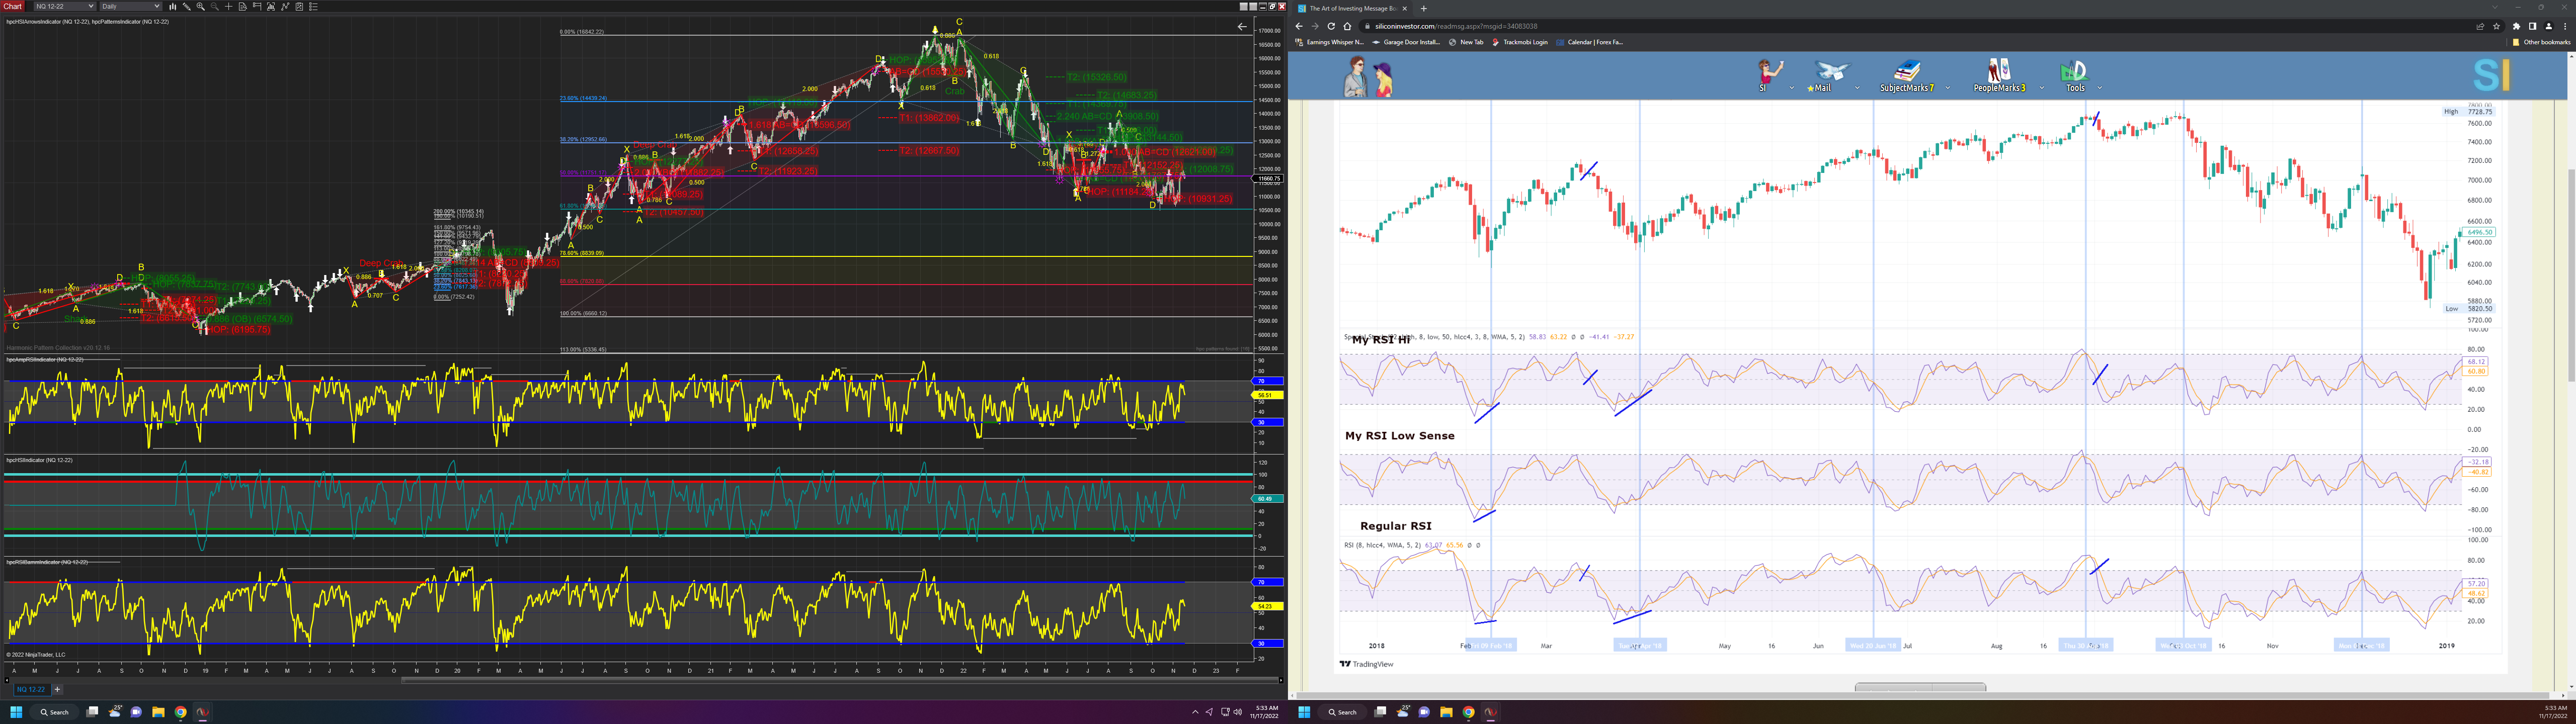Open the Indicators icon in chart toolbar
The height and width of the screenshot is (724, 2576).
(285, 6)
